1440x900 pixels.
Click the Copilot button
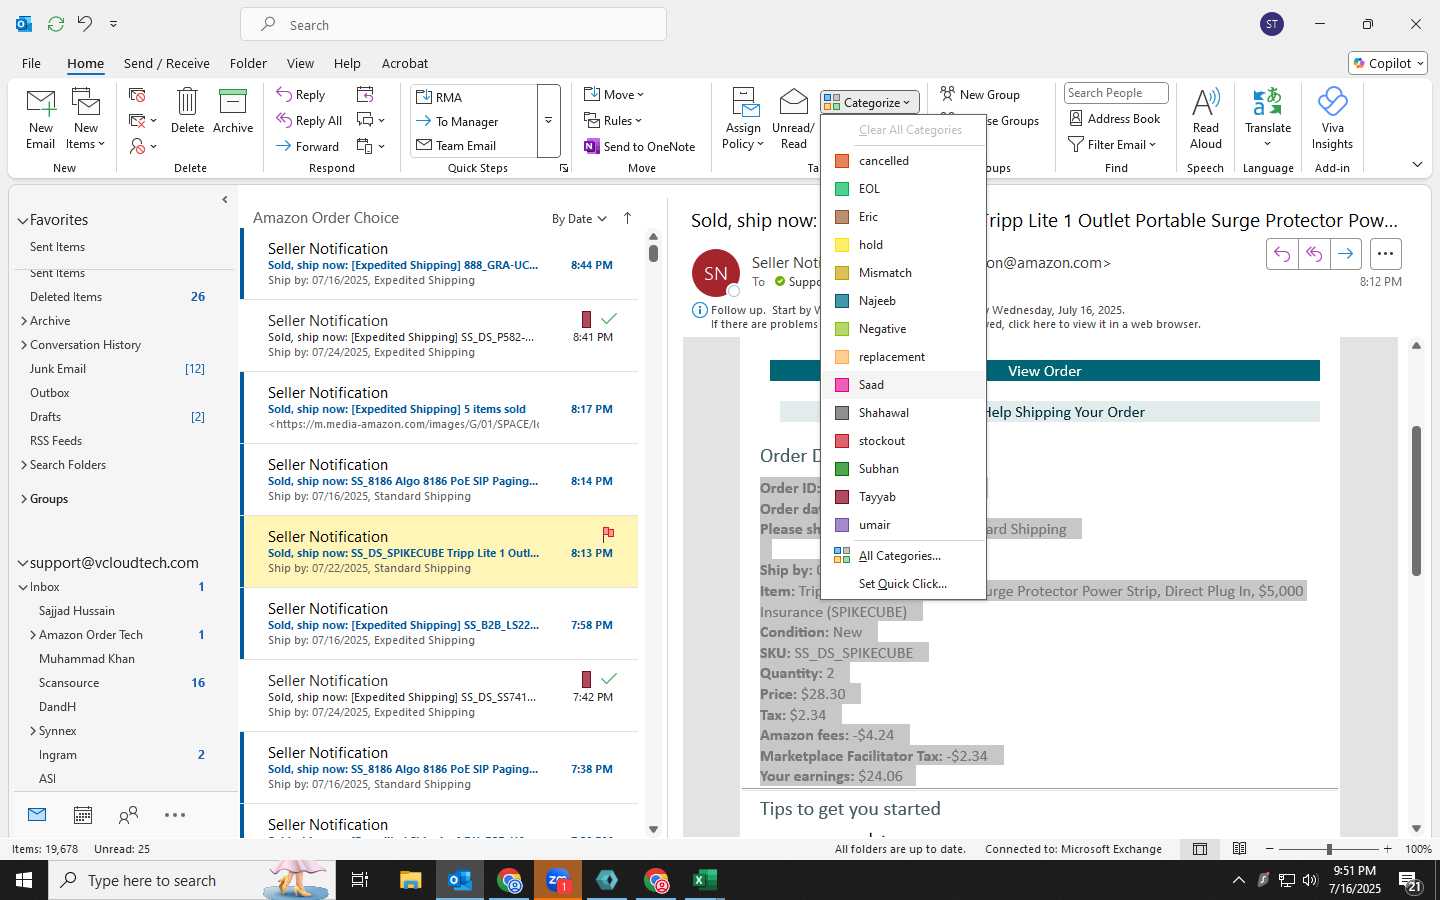click(1387, 63)
